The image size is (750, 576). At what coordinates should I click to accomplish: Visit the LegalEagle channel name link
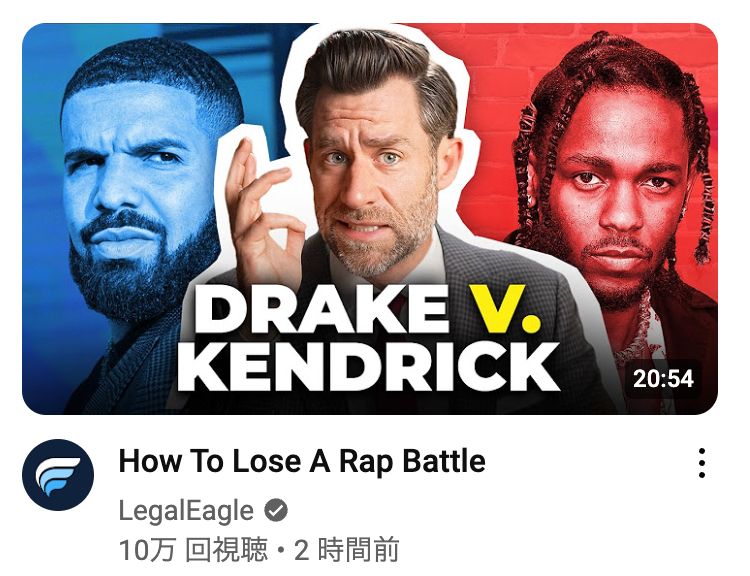pos(186,510)
